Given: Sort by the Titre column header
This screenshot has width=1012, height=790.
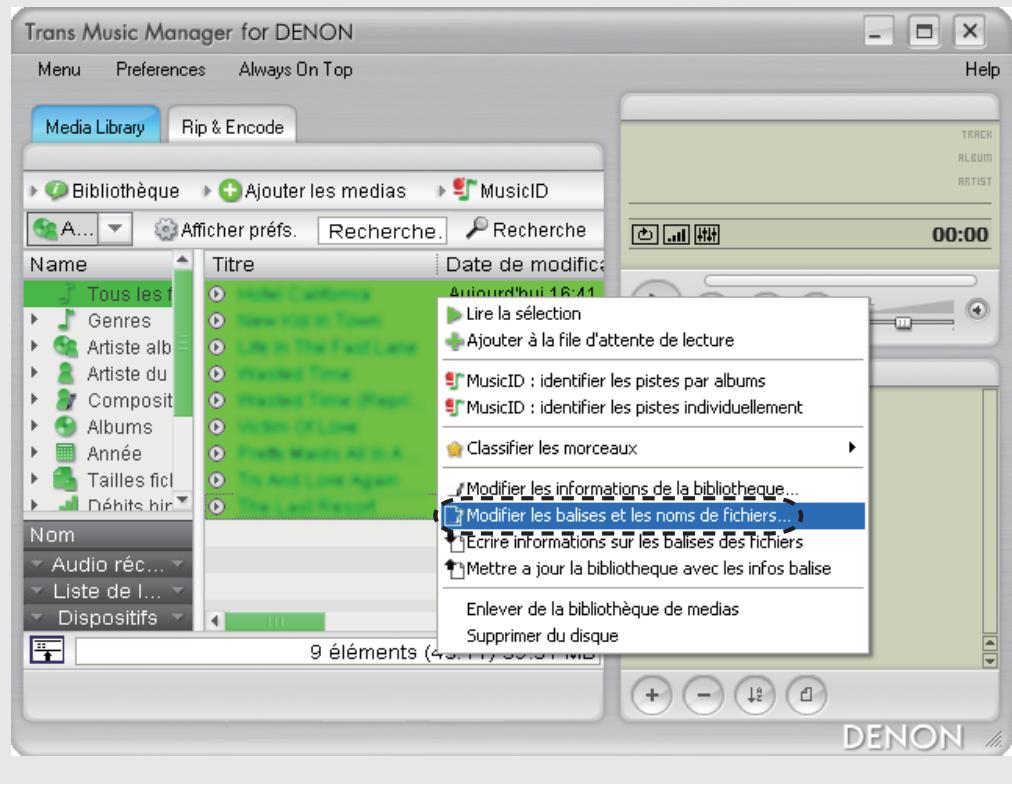Looking at the screenshot, I should pos(321,265).
